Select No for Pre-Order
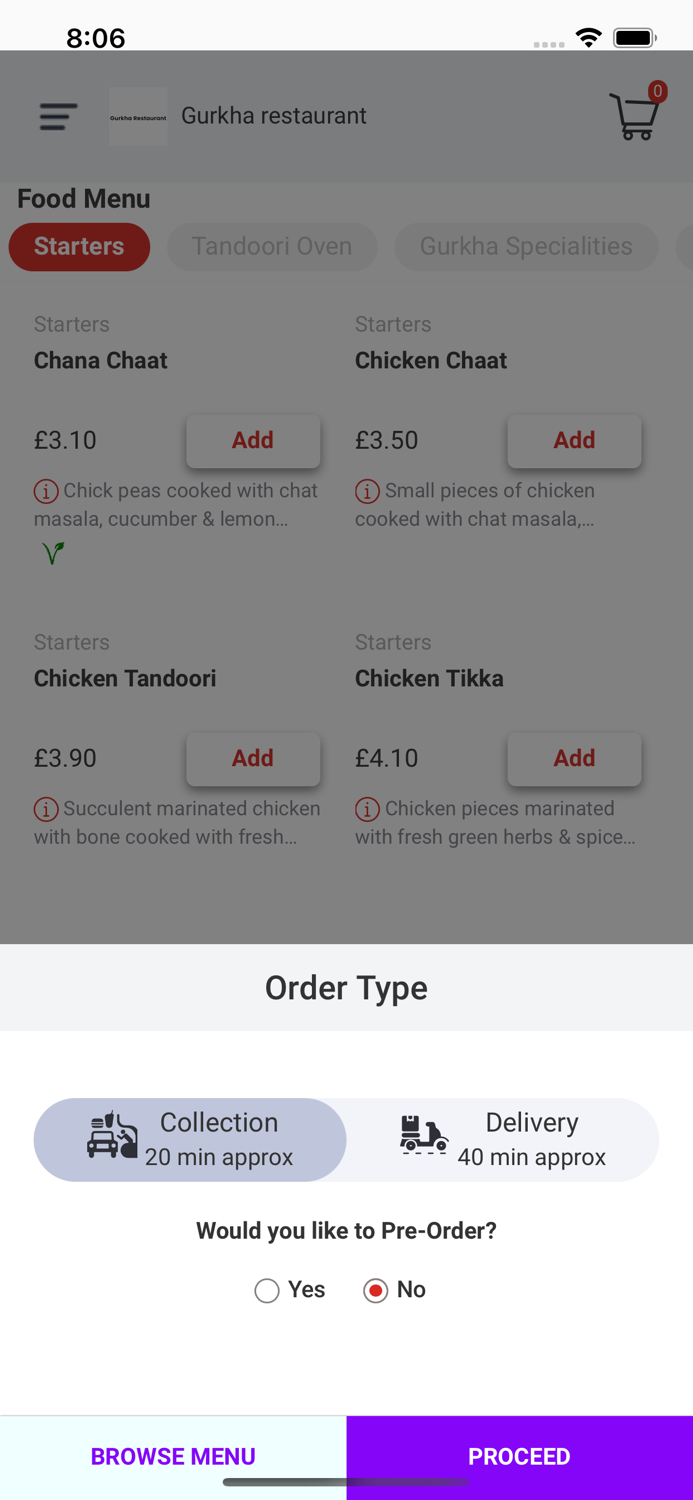 pos(375,1290)
